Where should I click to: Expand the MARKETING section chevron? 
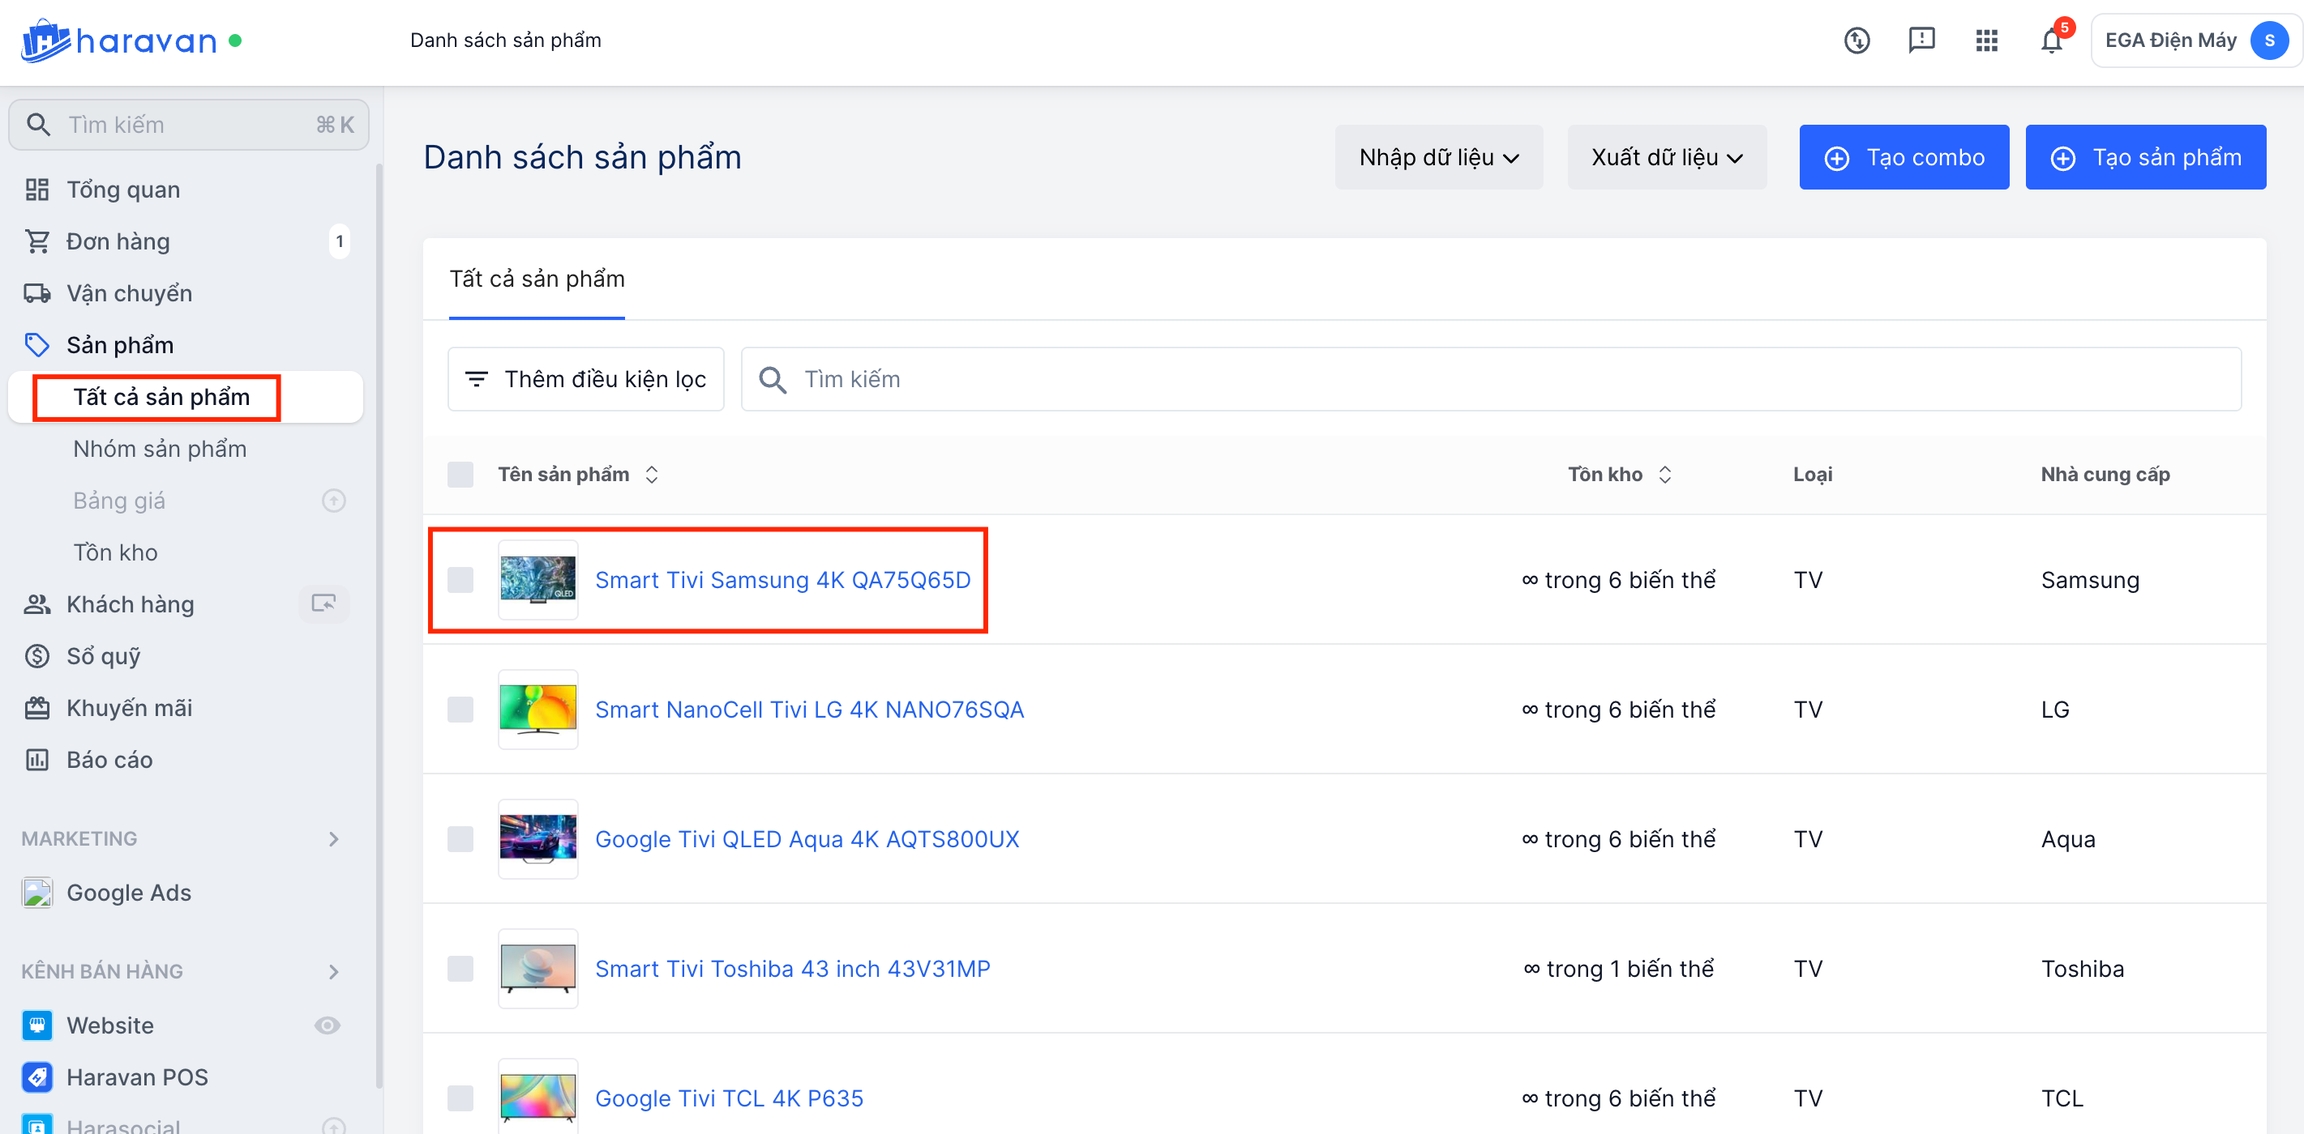[x=334, y=839]
